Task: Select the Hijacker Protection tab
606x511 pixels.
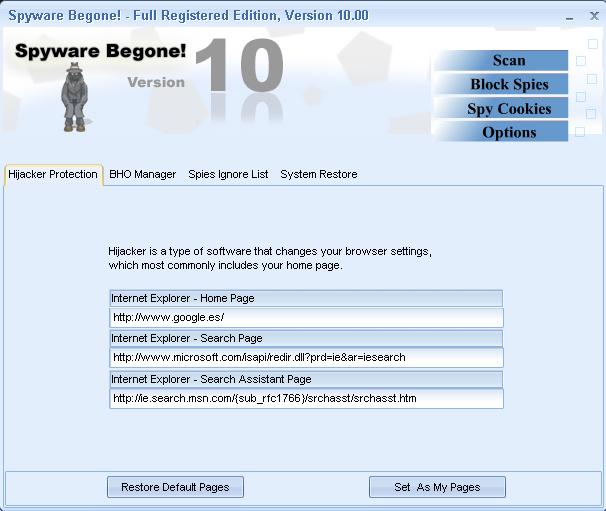Action: (53, 174)
